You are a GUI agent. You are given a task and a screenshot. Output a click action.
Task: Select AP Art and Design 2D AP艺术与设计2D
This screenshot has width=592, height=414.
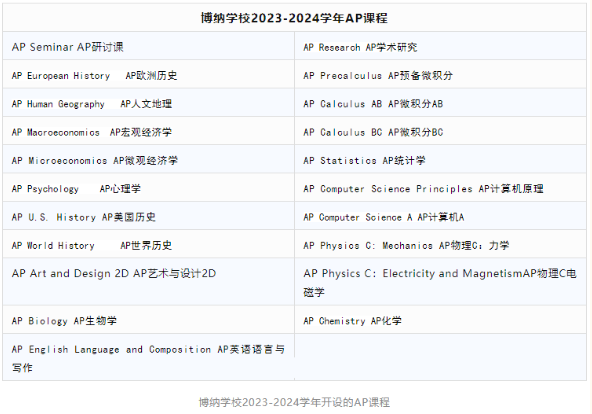(x=148, y=282)
